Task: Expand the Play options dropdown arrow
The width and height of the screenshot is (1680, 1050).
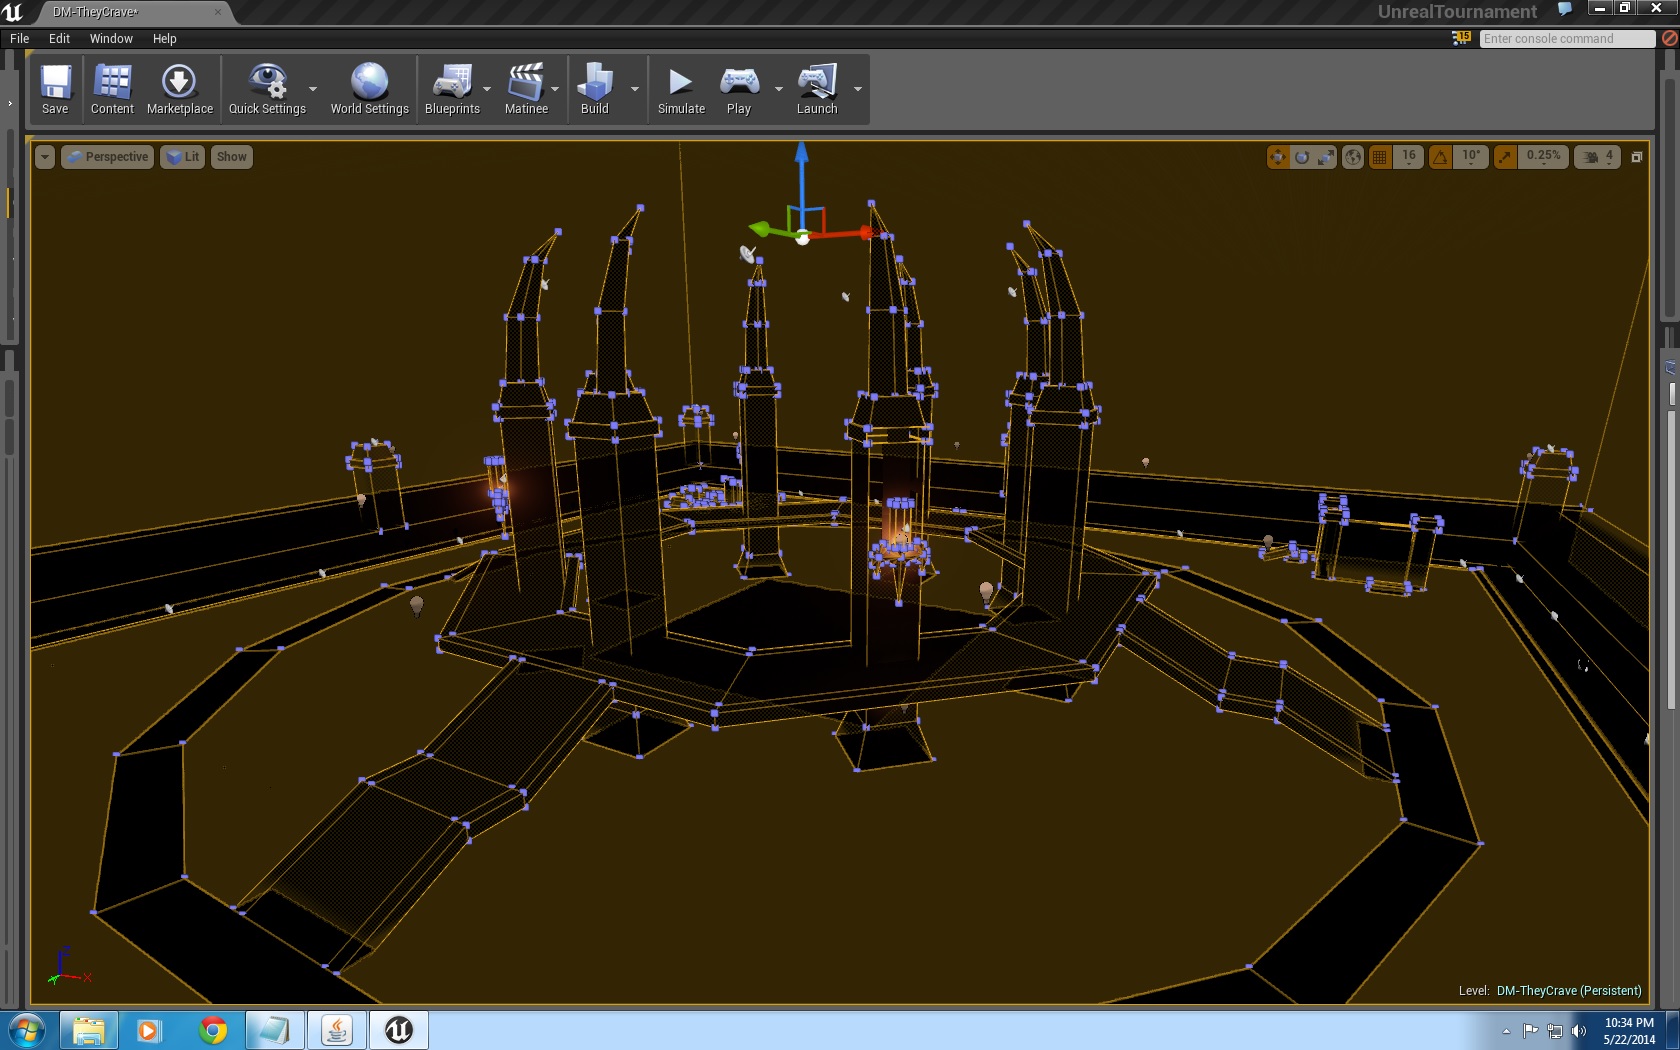Action: [778, 89]
